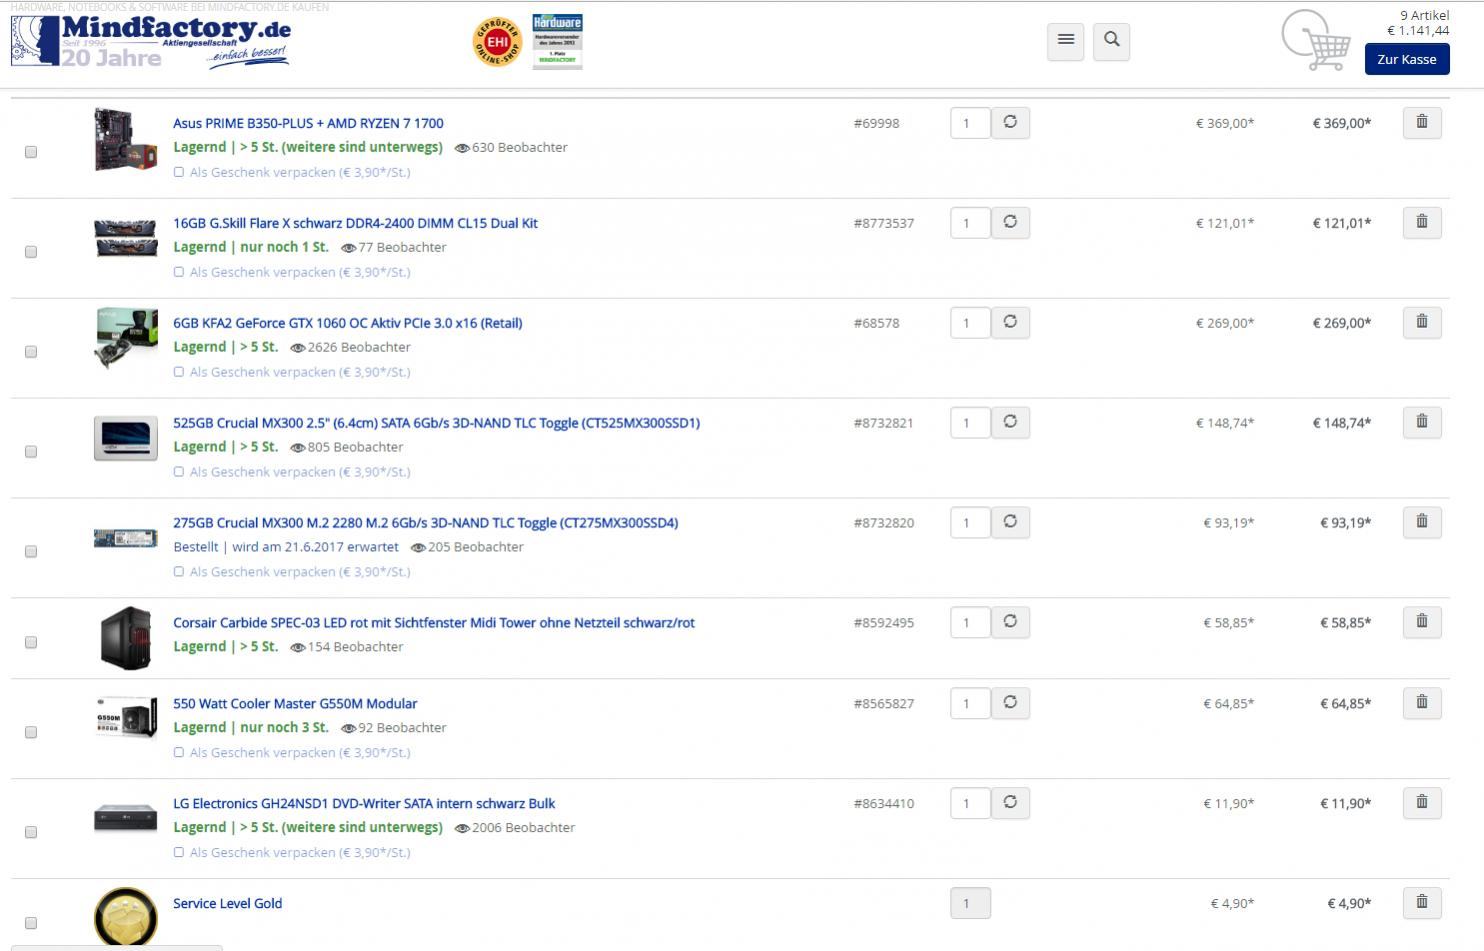Open 275GB Crucial MX300 M.2 product link
The height and width of the screenshot is (951, 1484).
(x=425, y=523)
